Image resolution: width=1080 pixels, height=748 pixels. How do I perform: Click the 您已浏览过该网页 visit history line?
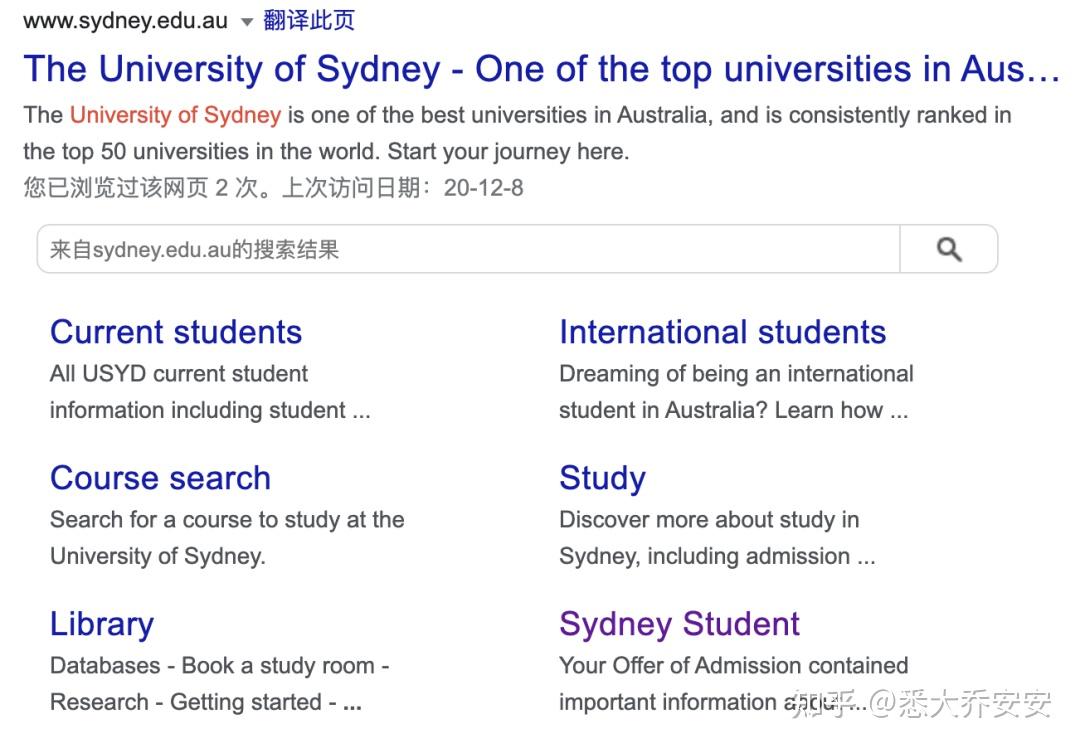pyautogui.click(x=273, y=188)
